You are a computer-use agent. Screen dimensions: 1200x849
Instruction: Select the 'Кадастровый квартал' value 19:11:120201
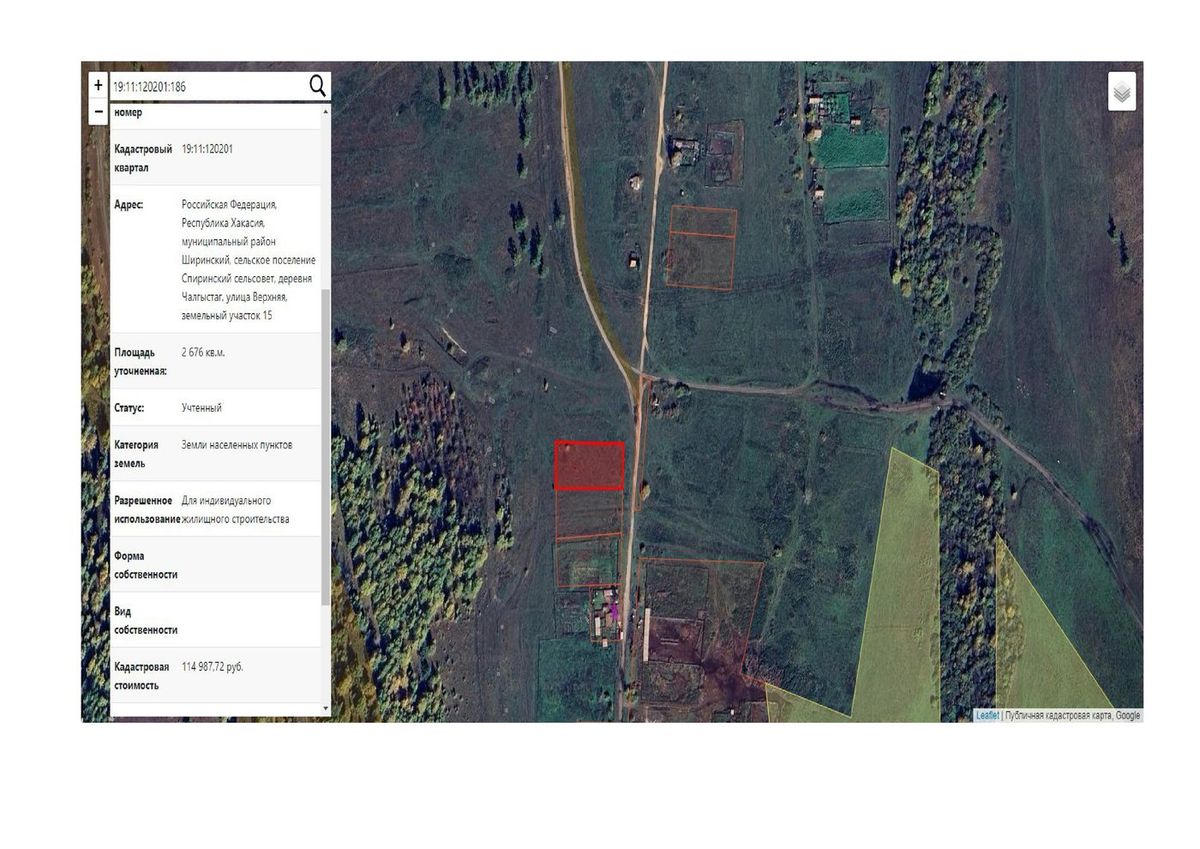tap(208, 149)
